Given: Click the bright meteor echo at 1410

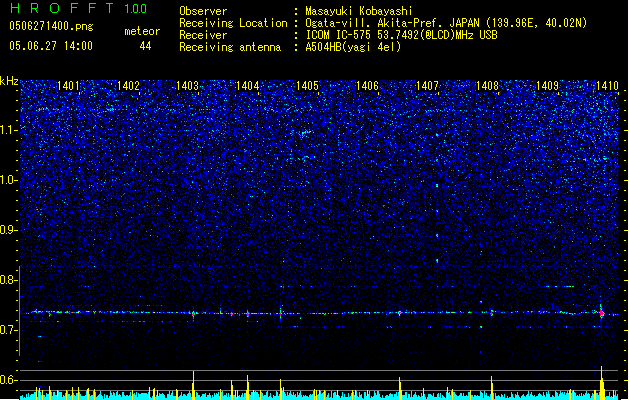Looking at the screenshot, I should (x=602, y=313).
